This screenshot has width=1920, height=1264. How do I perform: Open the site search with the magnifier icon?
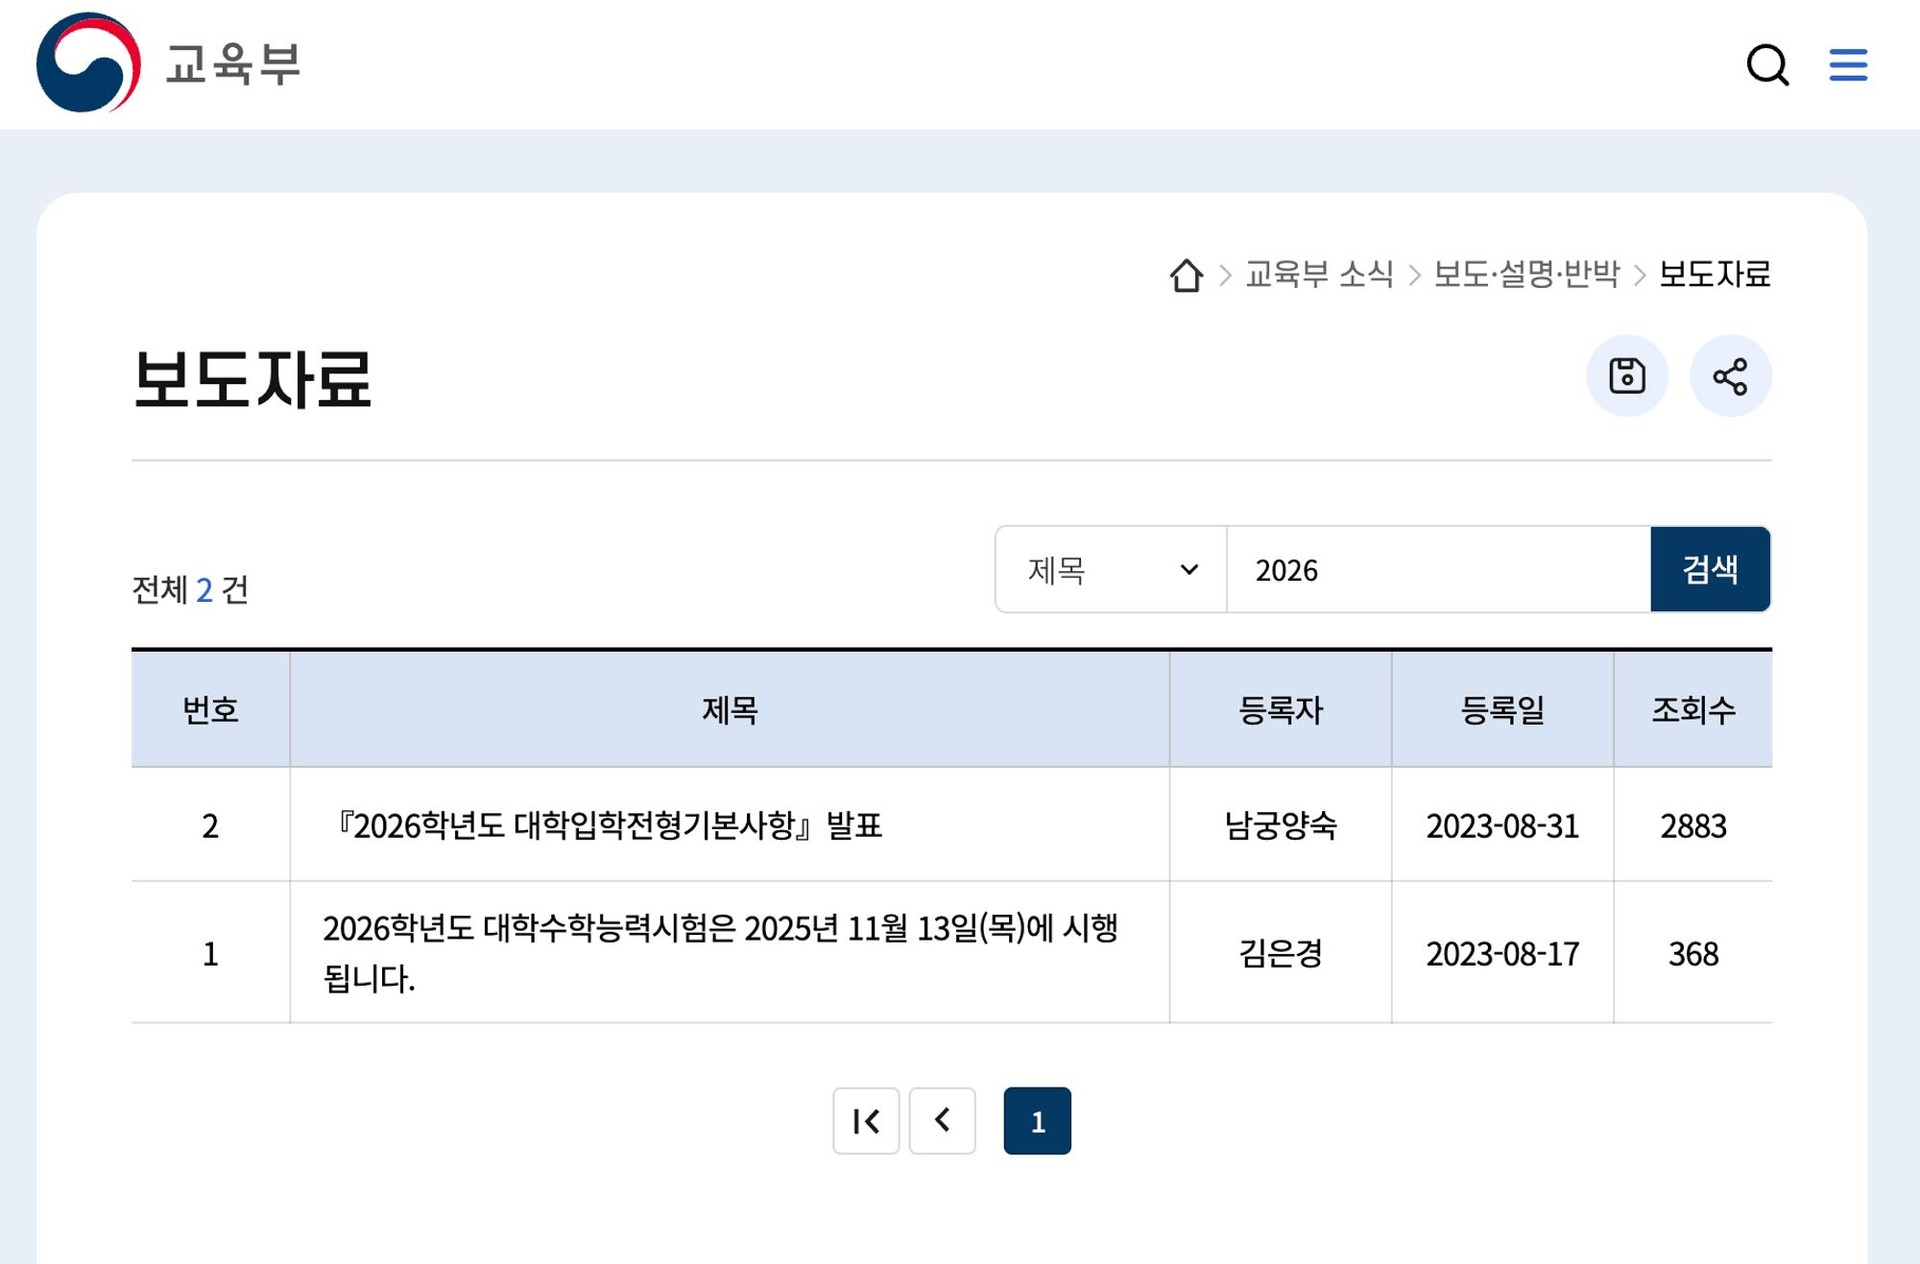(x=1768, y=65)
